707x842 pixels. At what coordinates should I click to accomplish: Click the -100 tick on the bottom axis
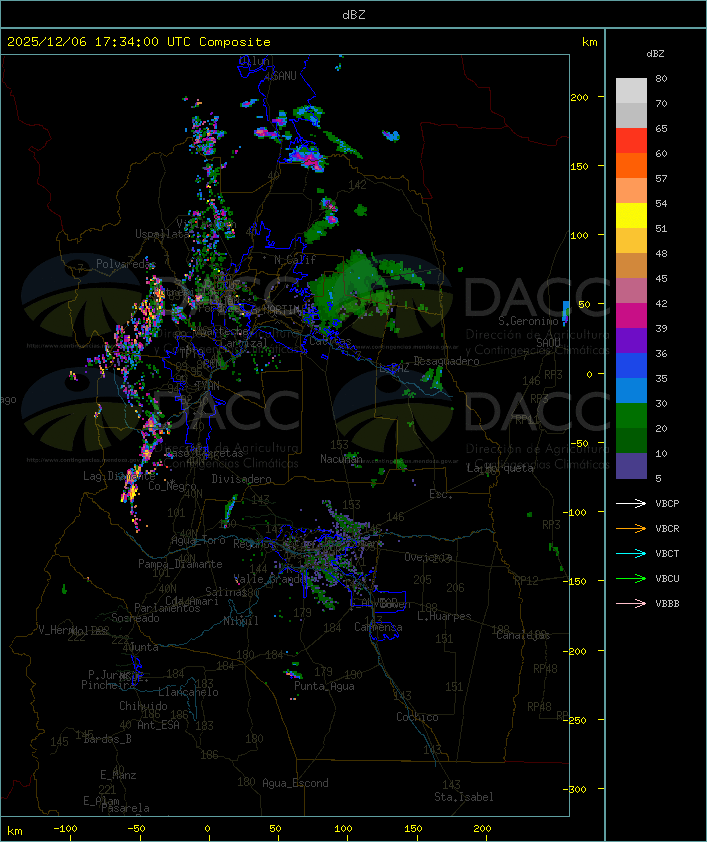[65, 829]
